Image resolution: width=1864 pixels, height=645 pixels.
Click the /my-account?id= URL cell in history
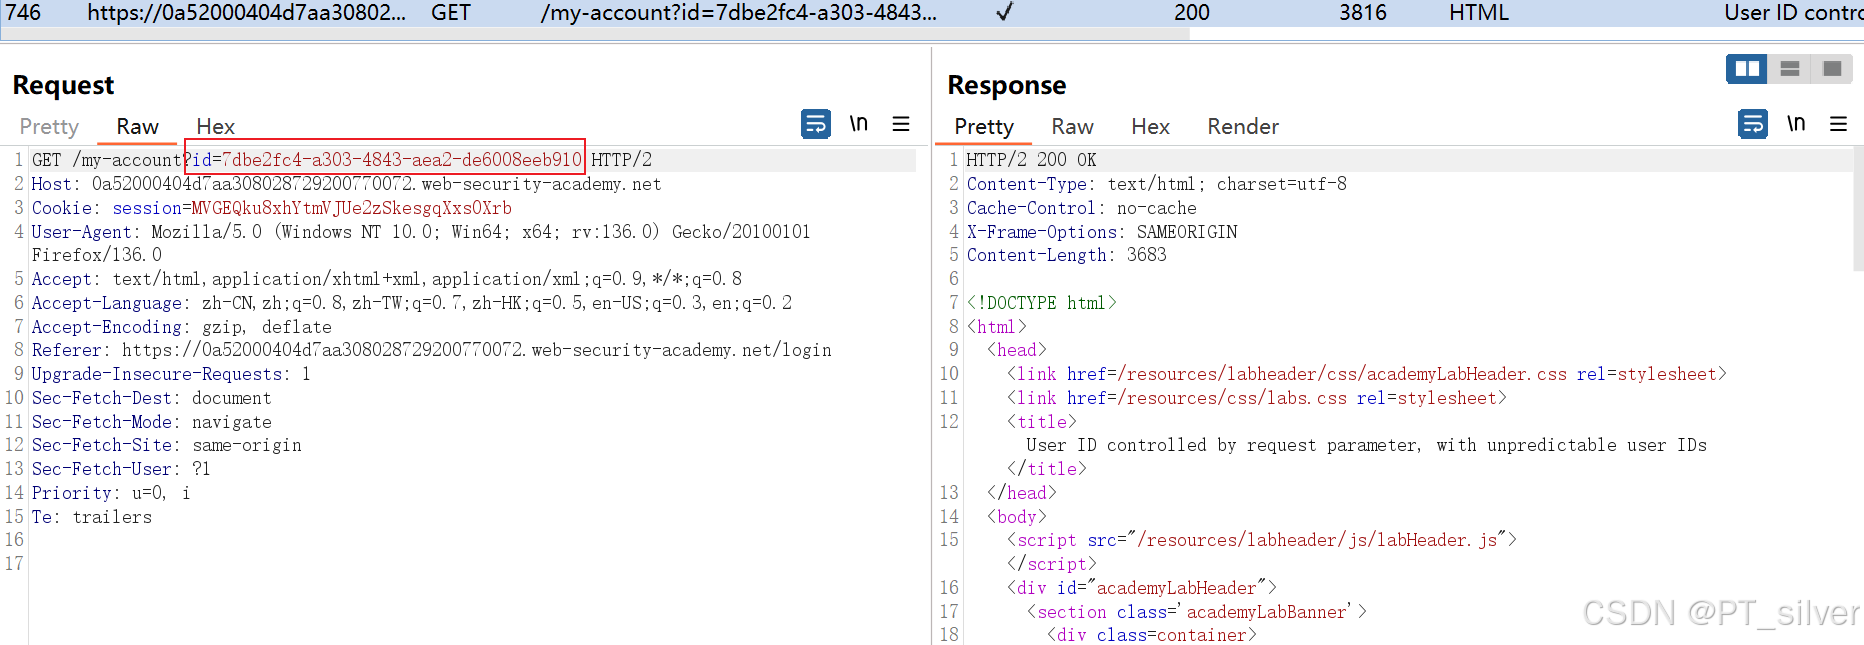738,13
